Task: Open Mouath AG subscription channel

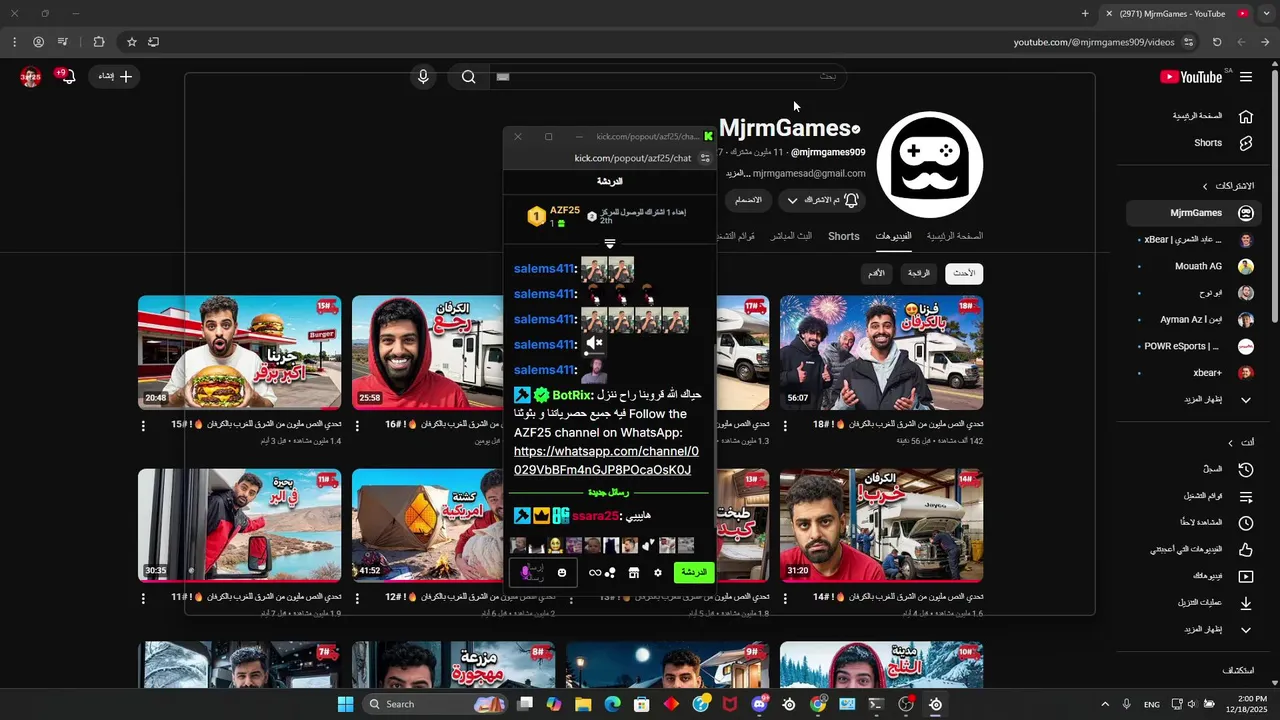Action: point(1196,266)
